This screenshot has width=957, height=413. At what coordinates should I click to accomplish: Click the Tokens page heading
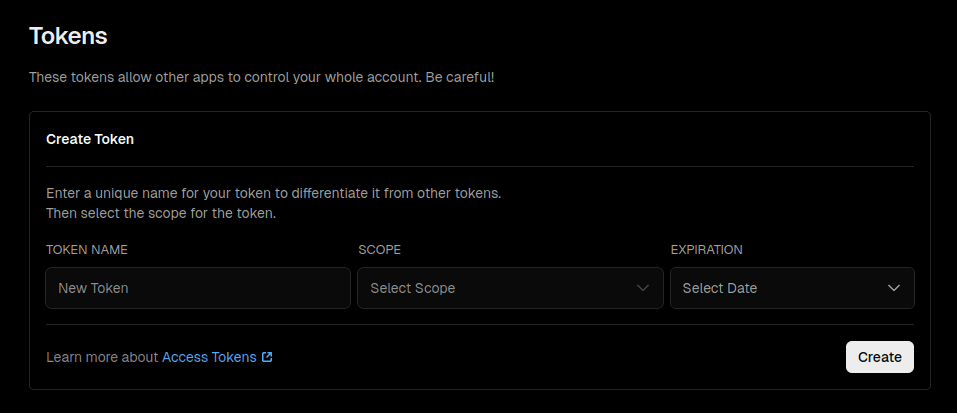coord(68,36)
